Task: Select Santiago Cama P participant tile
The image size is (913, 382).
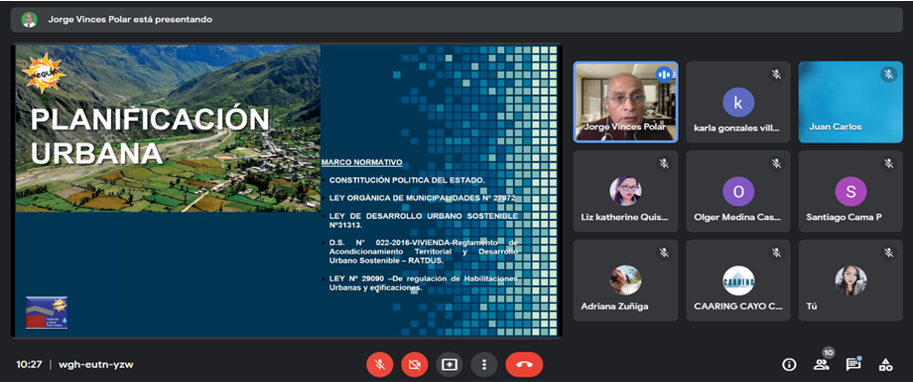Action: click(851, 191)
